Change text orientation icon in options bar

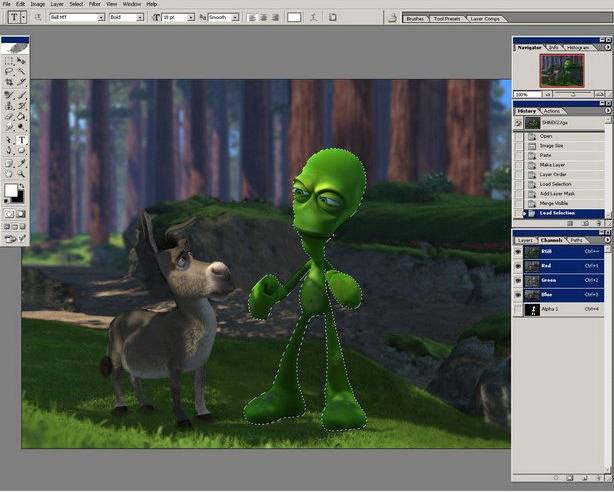coord(38,17)
